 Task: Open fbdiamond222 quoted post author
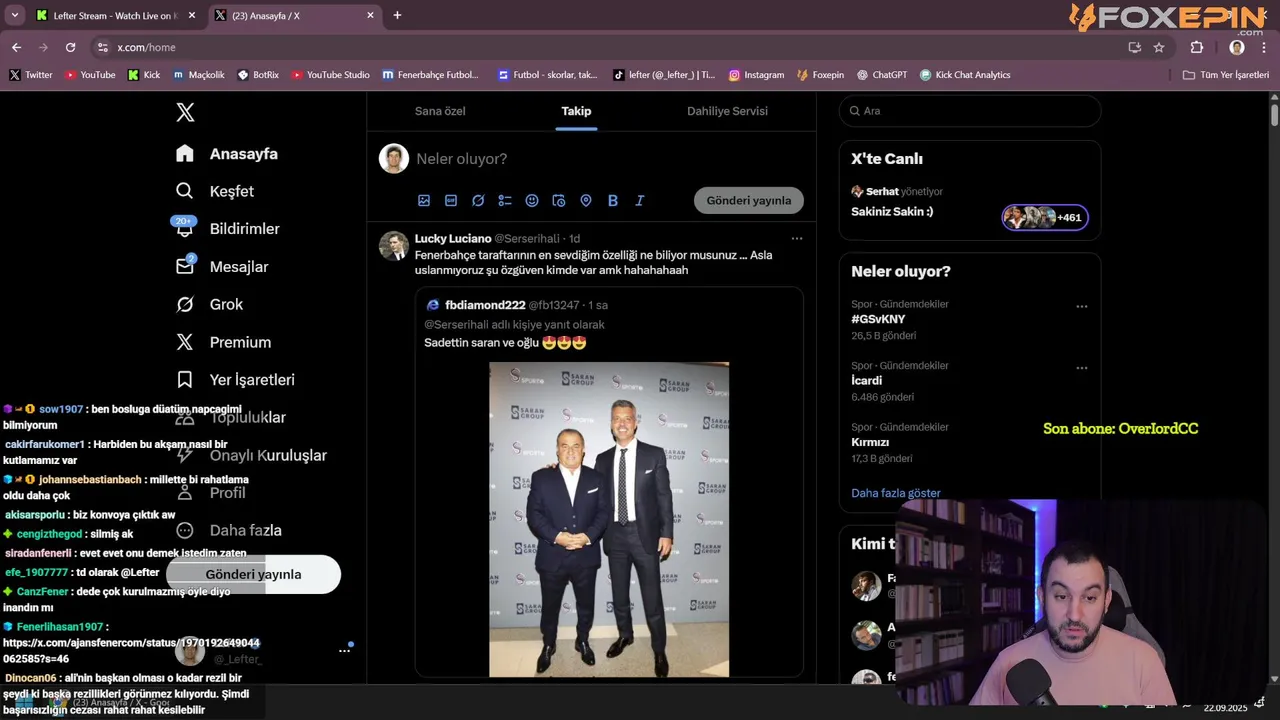click(x=485, y=305)
